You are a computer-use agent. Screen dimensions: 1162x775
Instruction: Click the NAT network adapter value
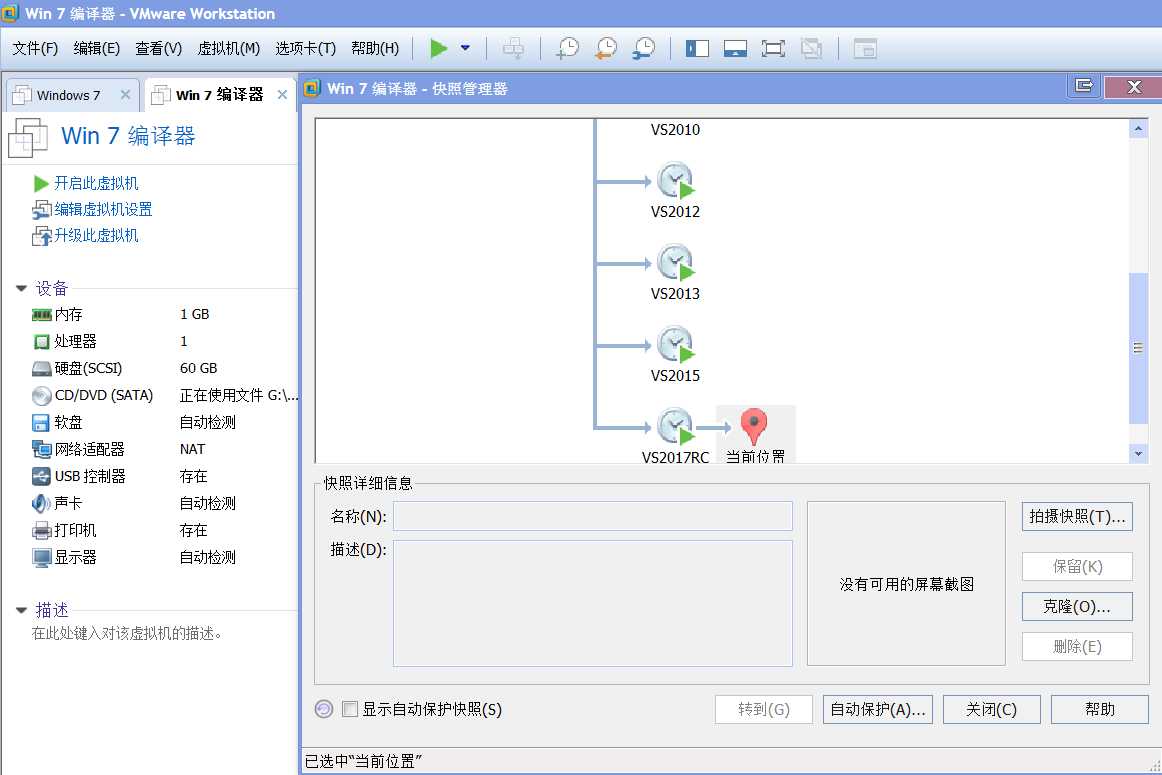(192, 449)
